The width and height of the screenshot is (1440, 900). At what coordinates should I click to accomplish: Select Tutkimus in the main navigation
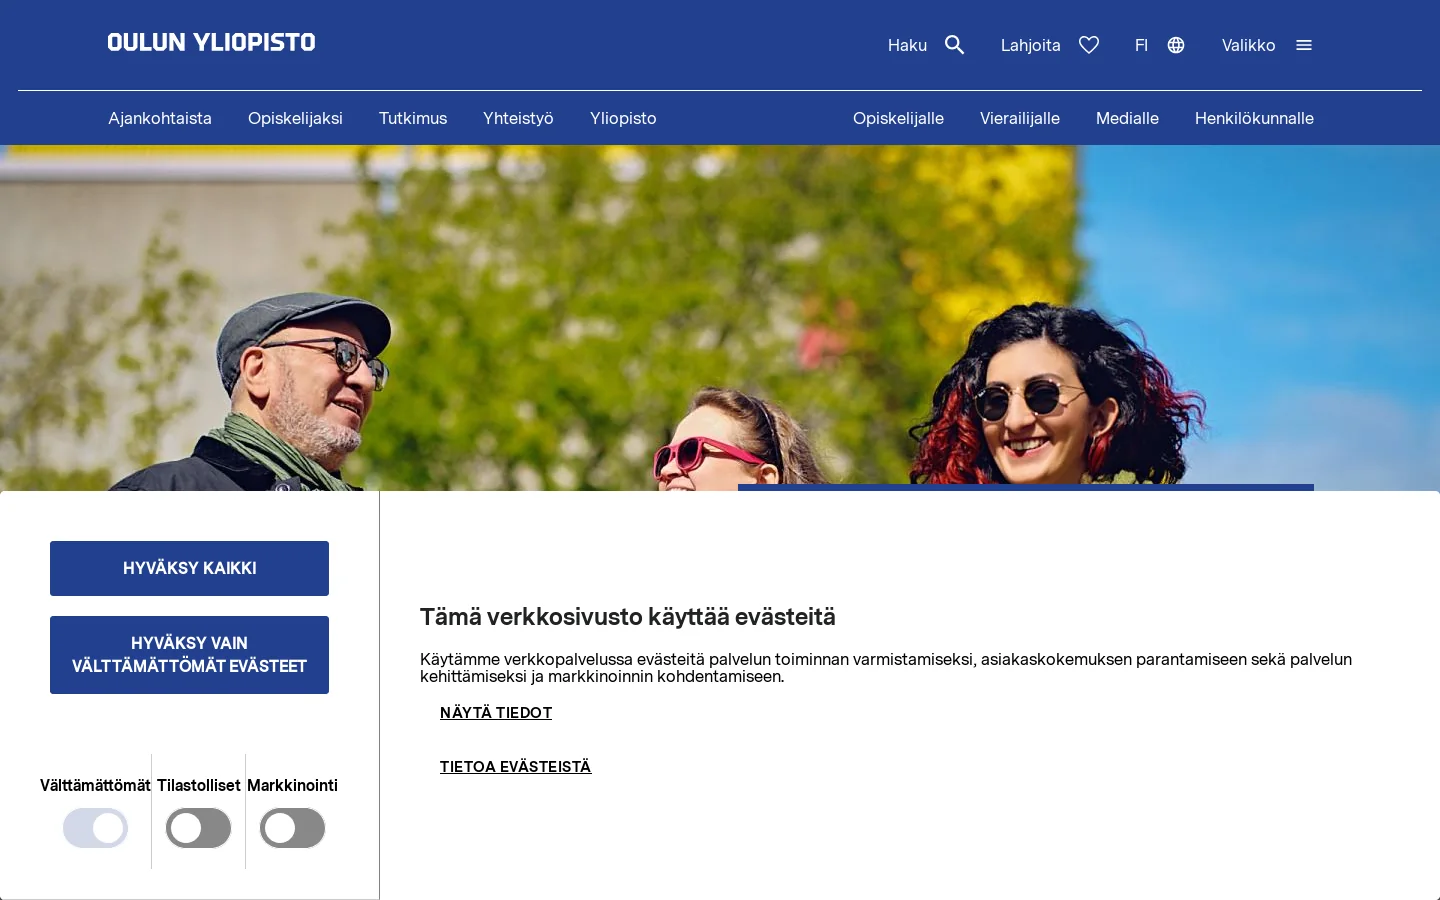click(413, 118)
